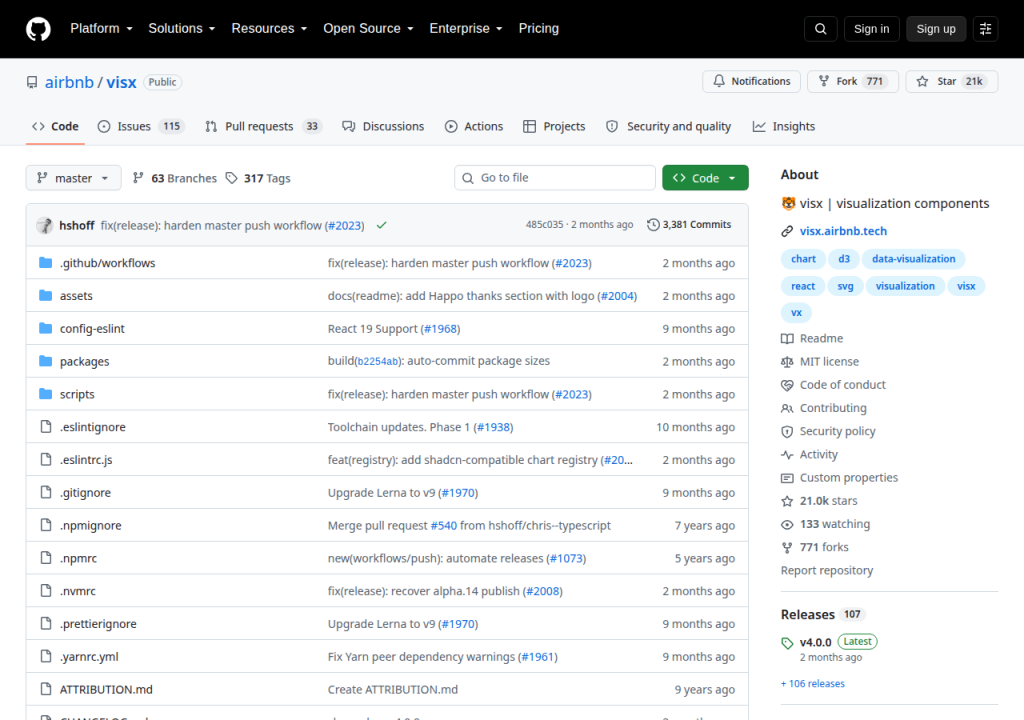Open the Security and quality tab
1024x720 pixels.
tap(669, 126)
